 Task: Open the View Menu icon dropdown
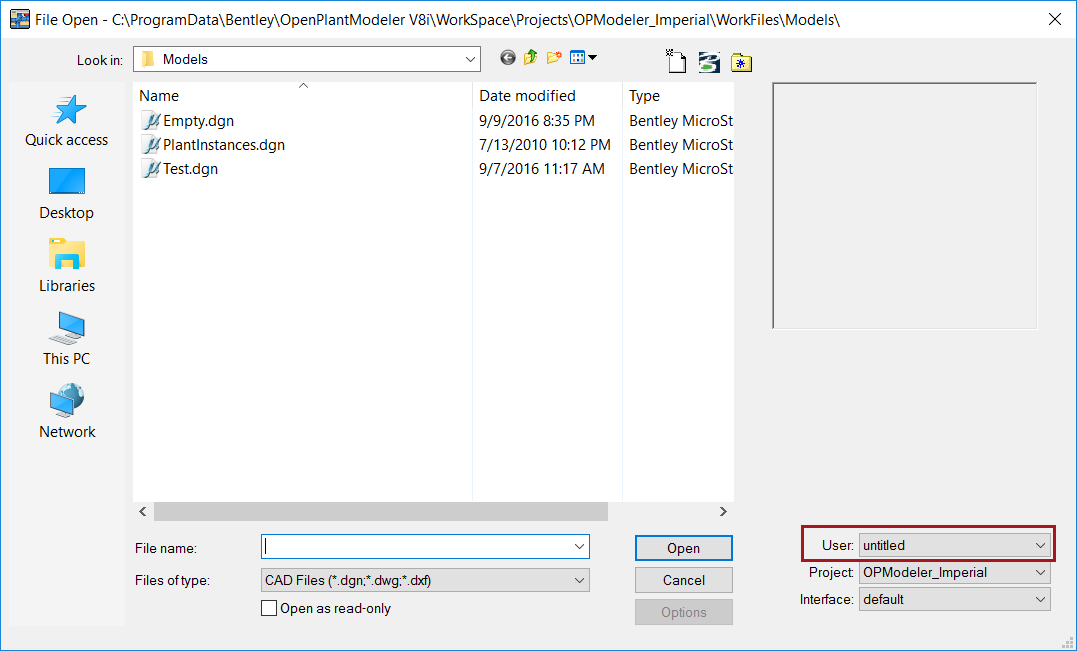pyautogui.click(x=583, y=58)
